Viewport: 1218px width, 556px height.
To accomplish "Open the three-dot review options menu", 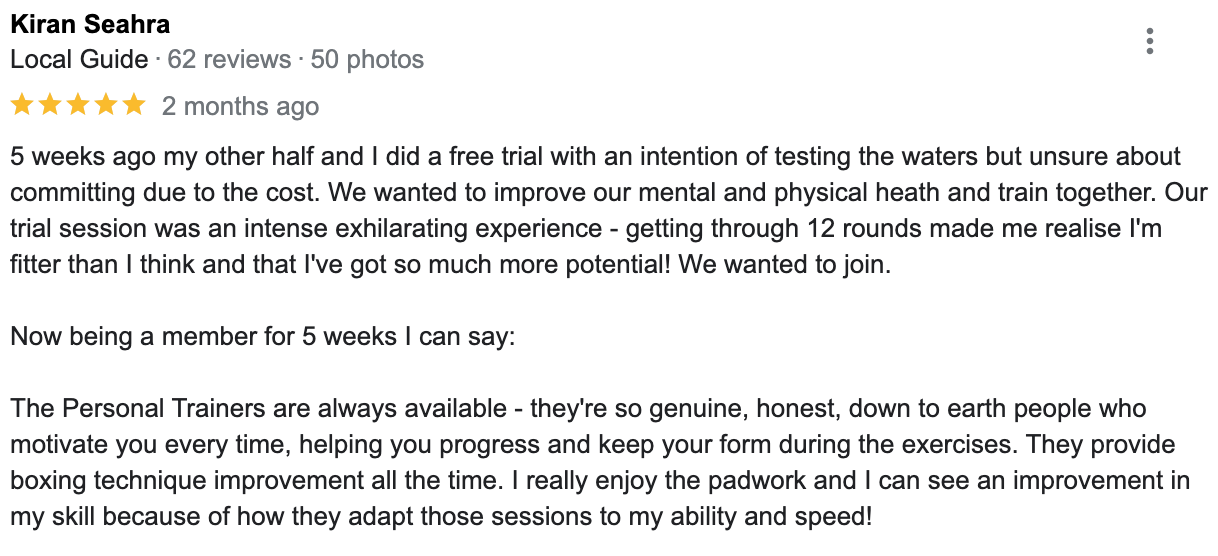I will click(1150, 41).
